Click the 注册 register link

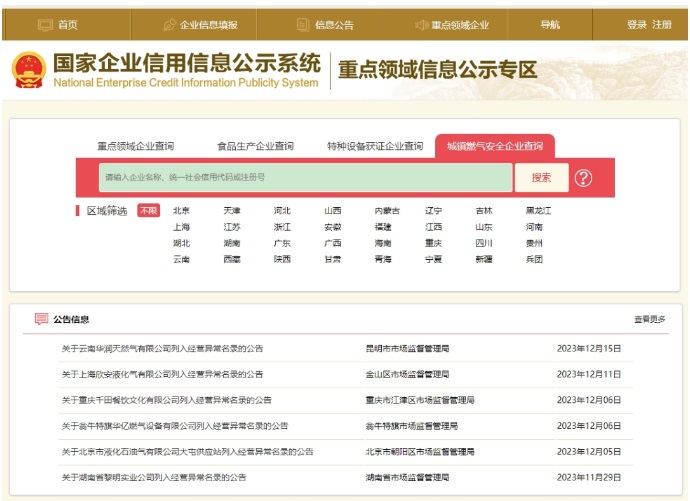click(x=662, y=25)
